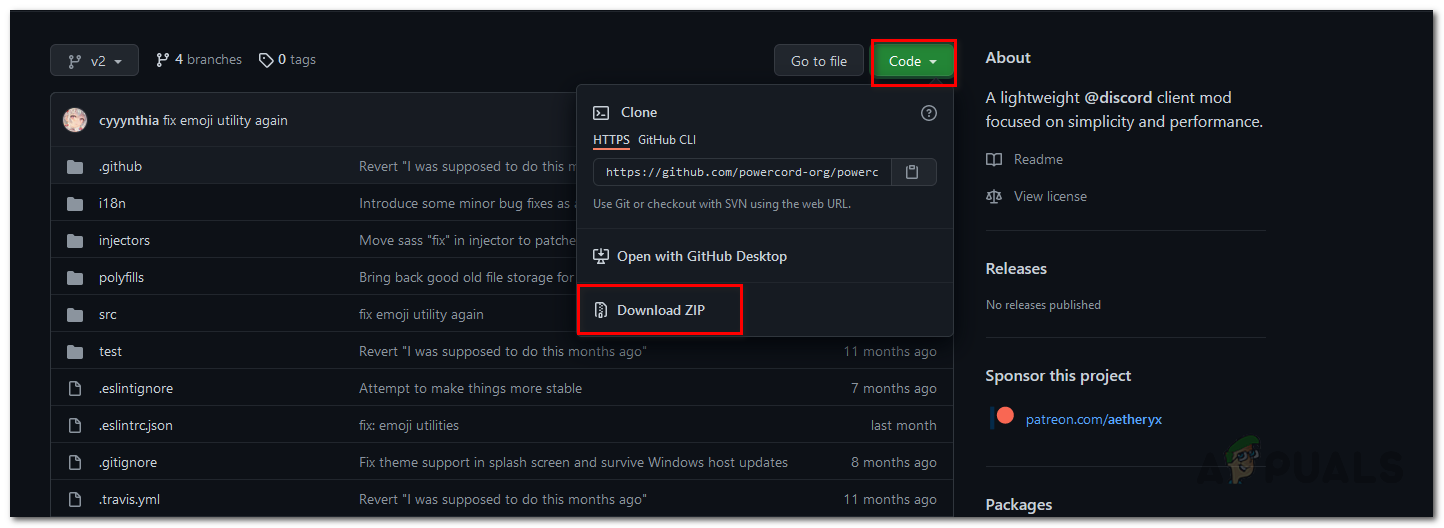Screen dimensions: 1444x528
Task: Open the @discord mention link
Action: [1118, 98]
